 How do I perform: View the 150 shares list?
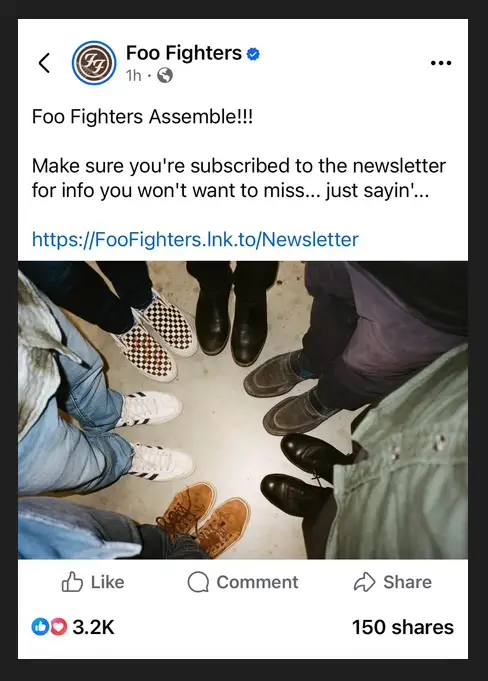tap(403, 627)
